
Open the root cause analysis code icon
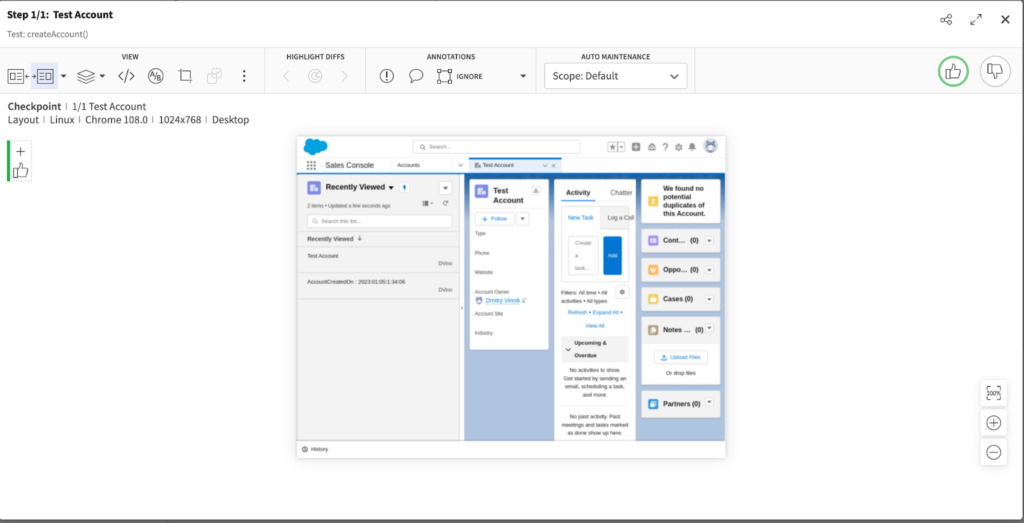(x=126, y=76)
